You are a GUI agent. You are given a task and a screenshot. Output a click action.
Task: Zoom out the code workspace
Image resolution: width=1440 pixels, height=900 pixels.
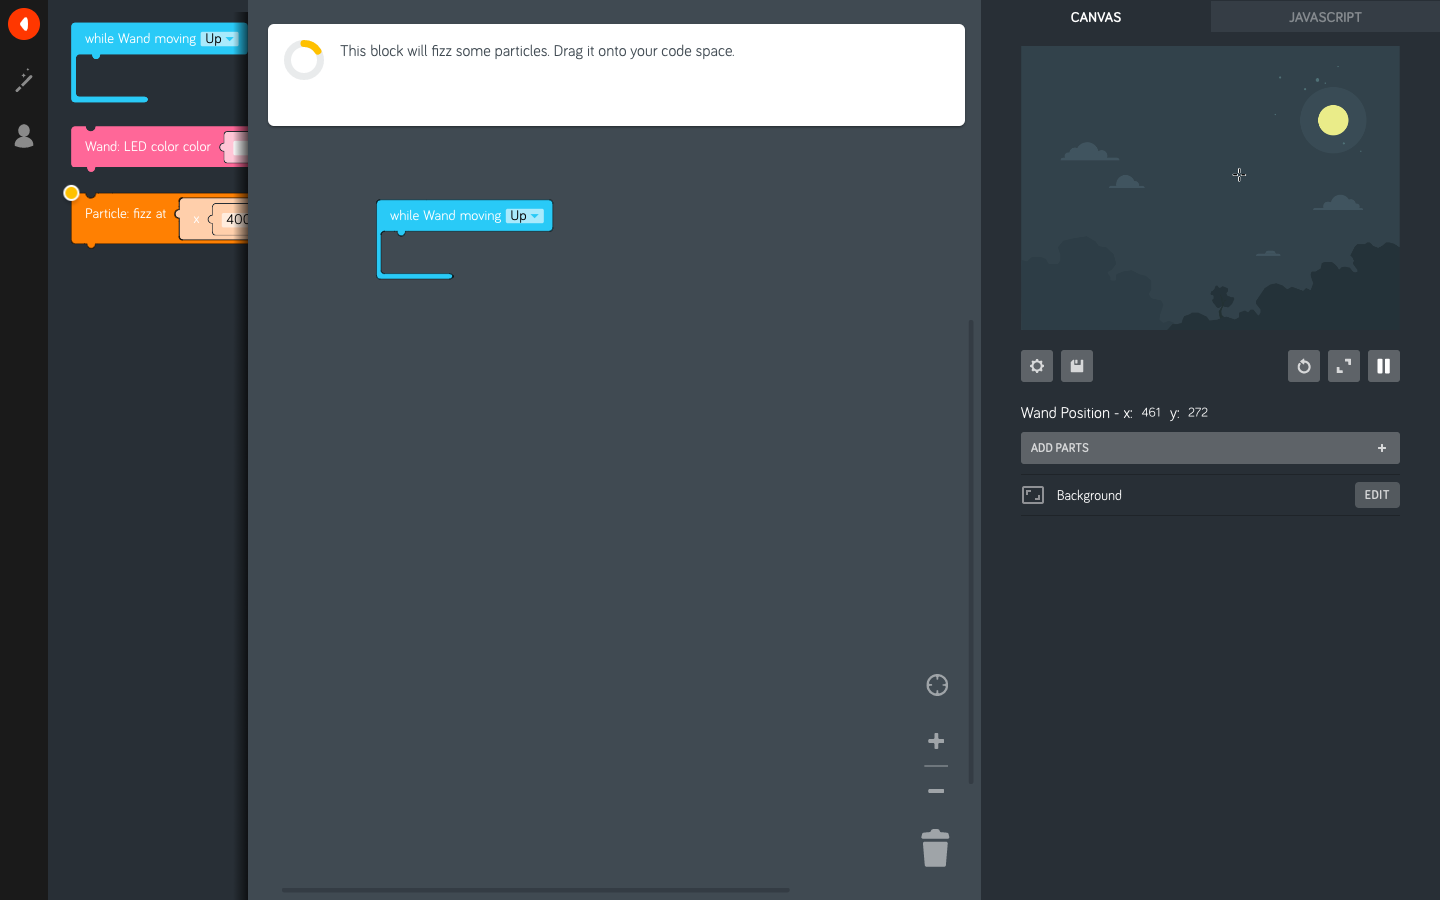tap(936, 791)
